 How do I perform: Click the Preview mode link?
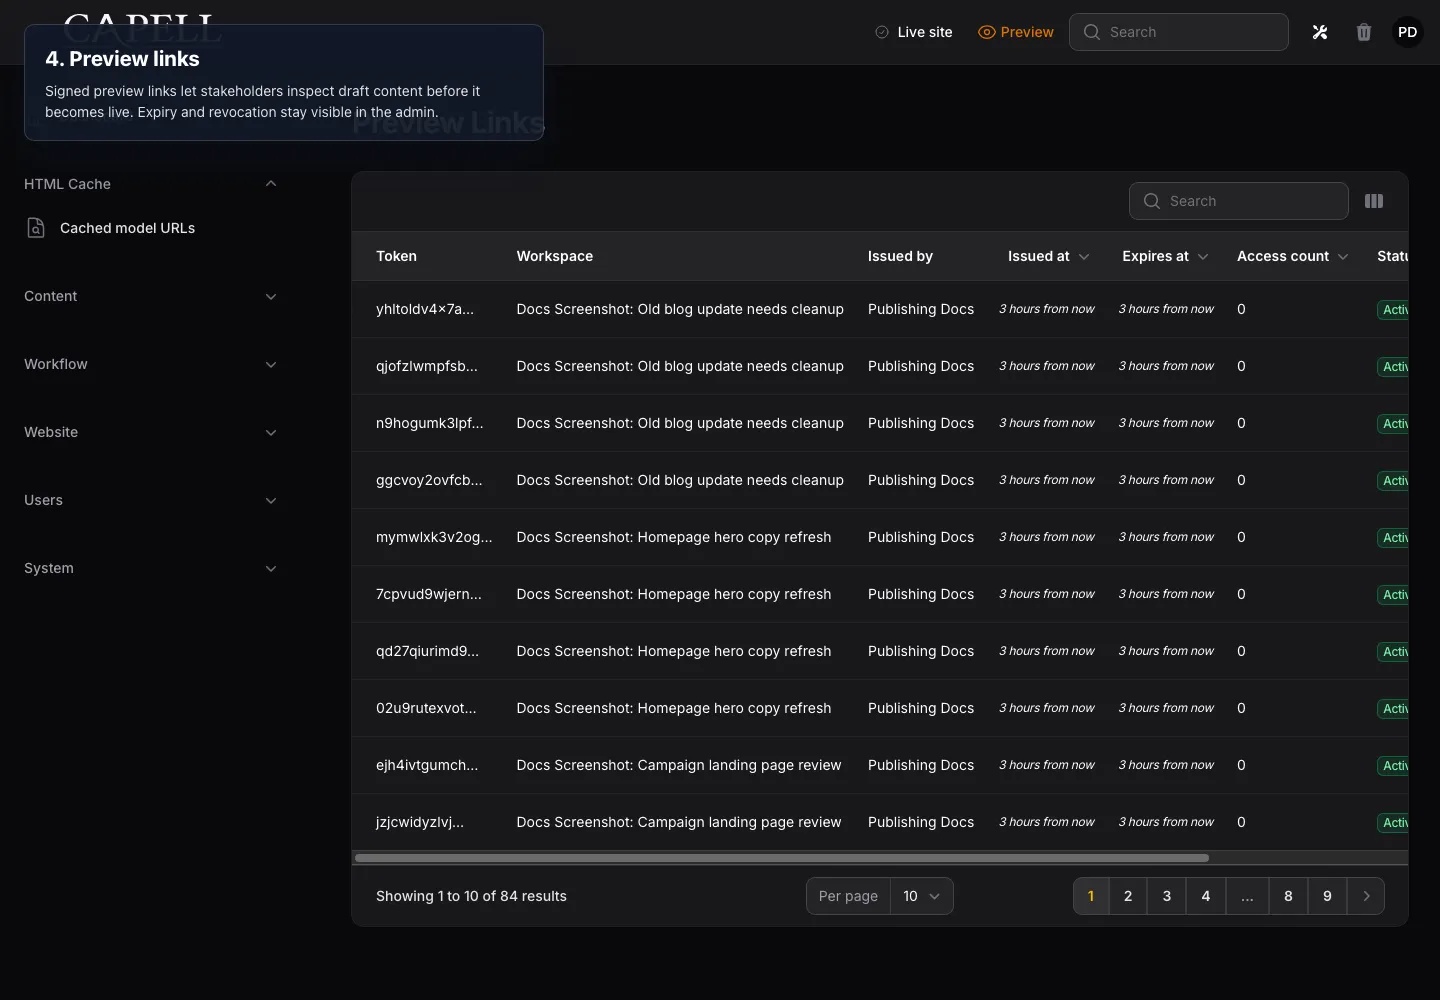tap(1016, 32)
